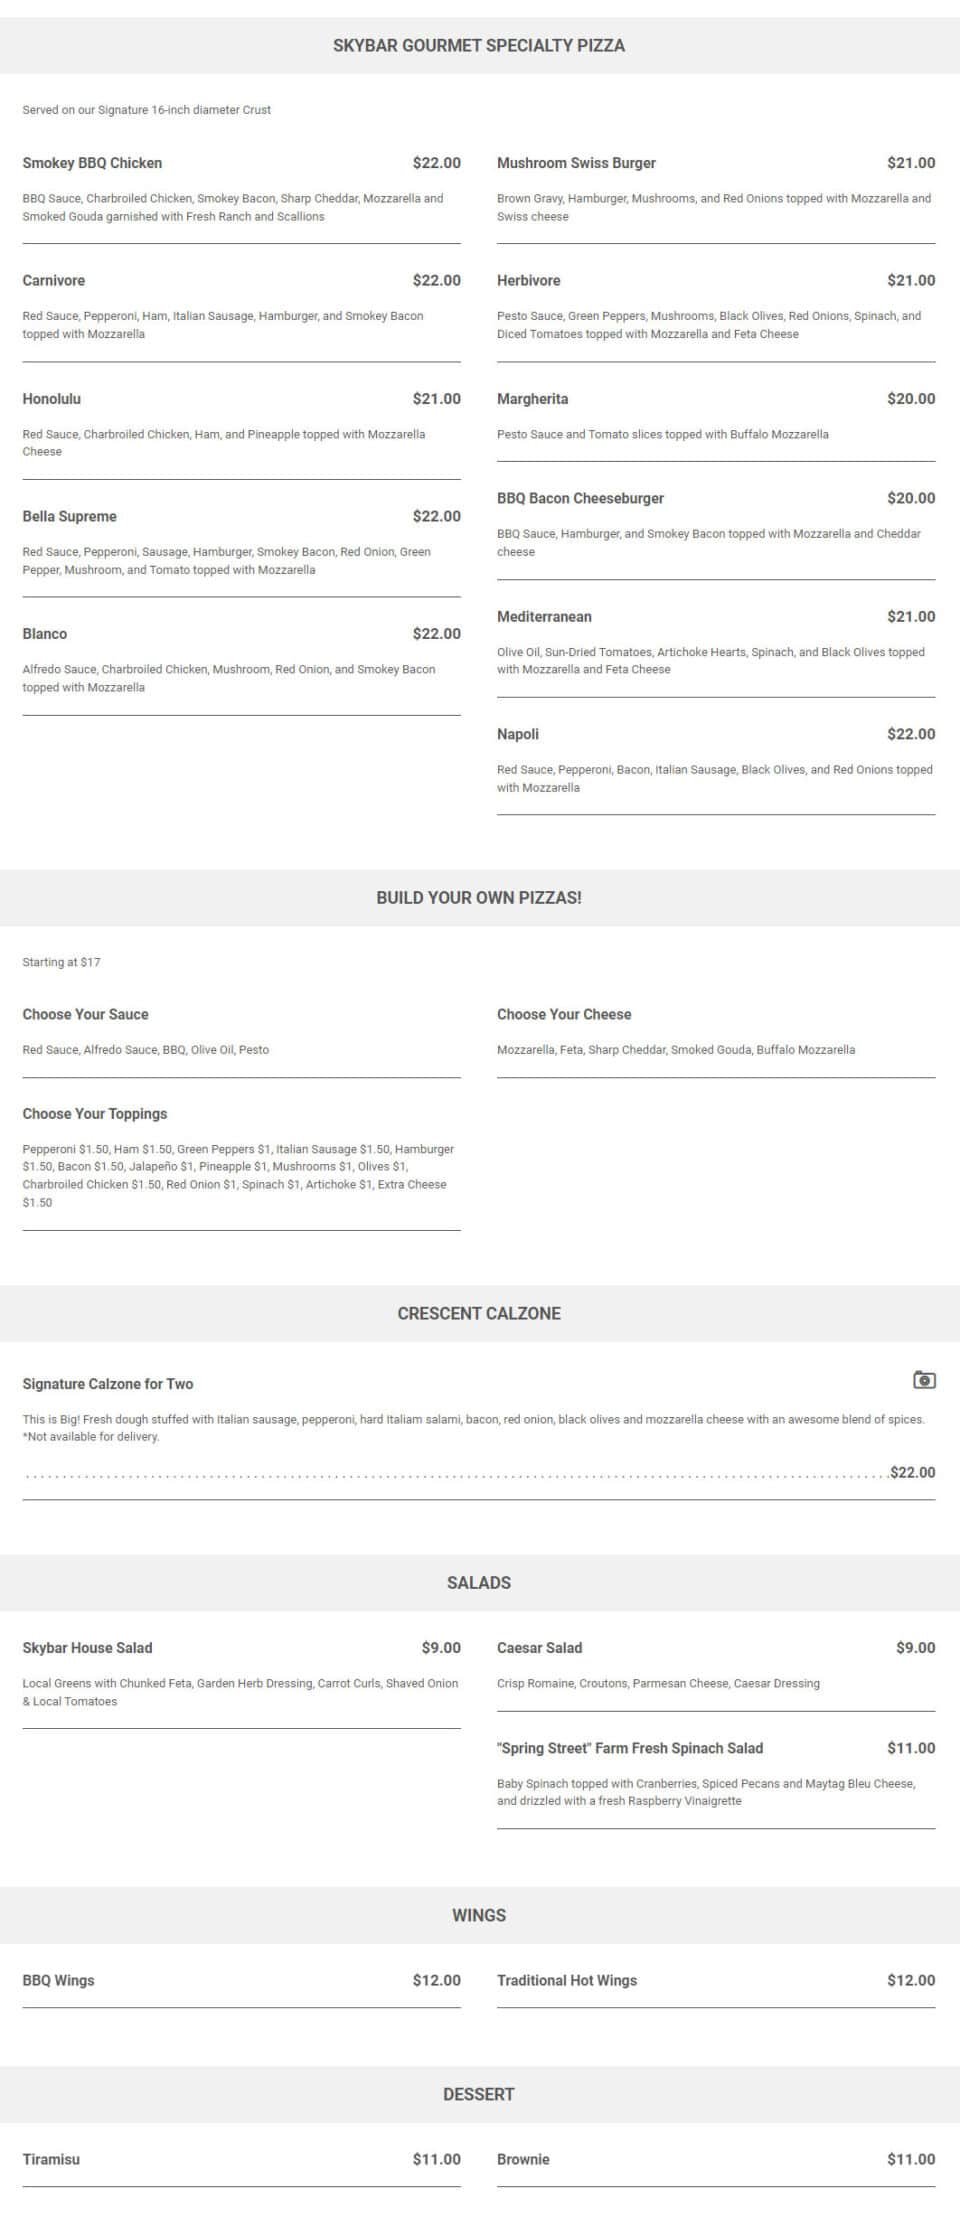Select the Margherita pizza title
This screenshot has width=960, height=2226.
click(532, 399)
